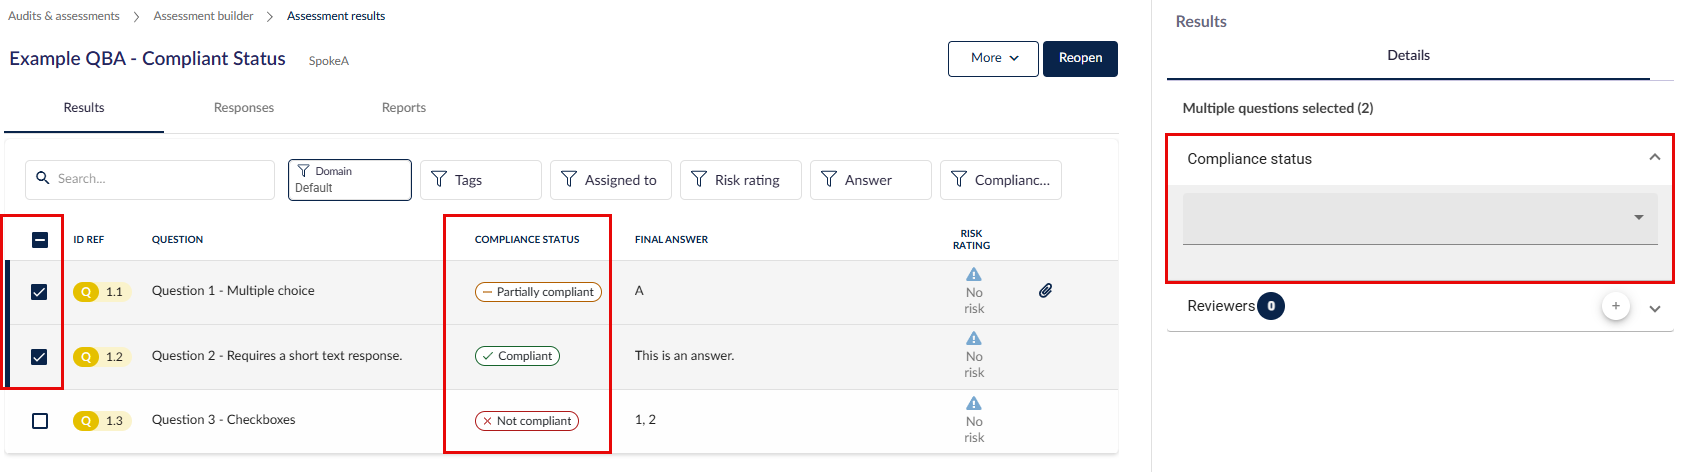Click the risk warning icon for Question 1
Image resolution: width=1683 pixels, height=472 pixels.
pyautogui.click(x=974, y=274)
